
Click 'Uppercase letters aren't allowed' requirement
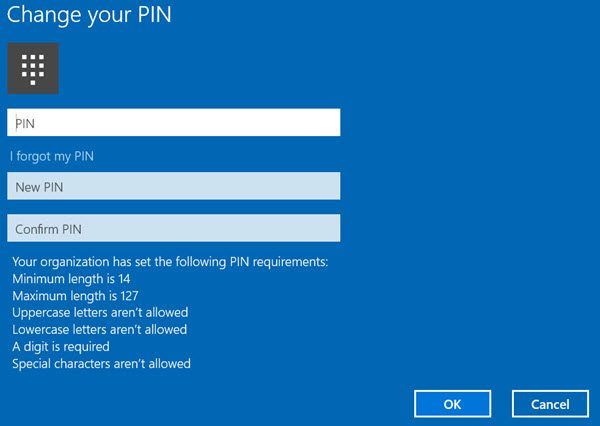pos(100,313)
